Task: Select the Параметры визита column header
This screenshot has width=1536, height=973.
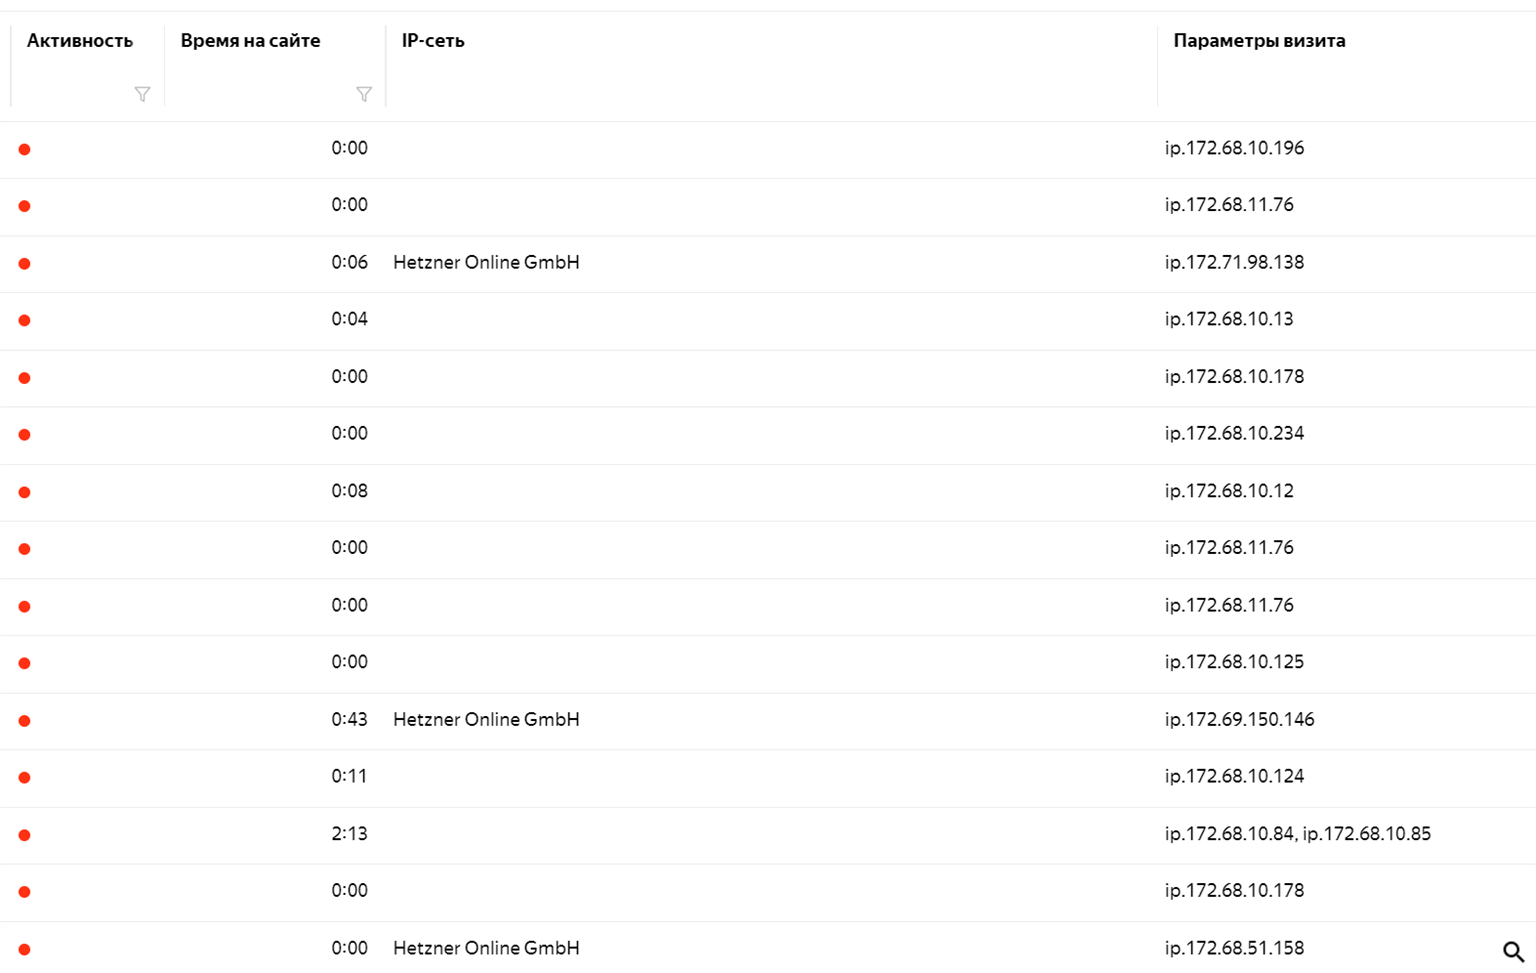Action: 1259,41
